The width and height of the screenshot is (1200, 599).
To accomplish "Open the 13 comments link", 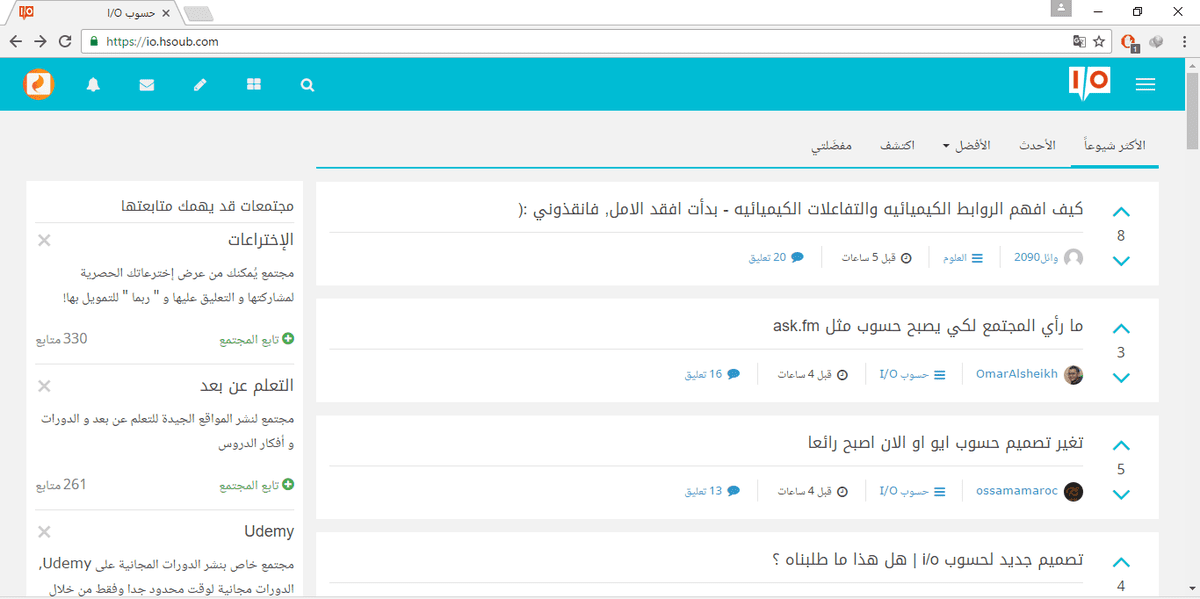I will click(x=712, y=492).
